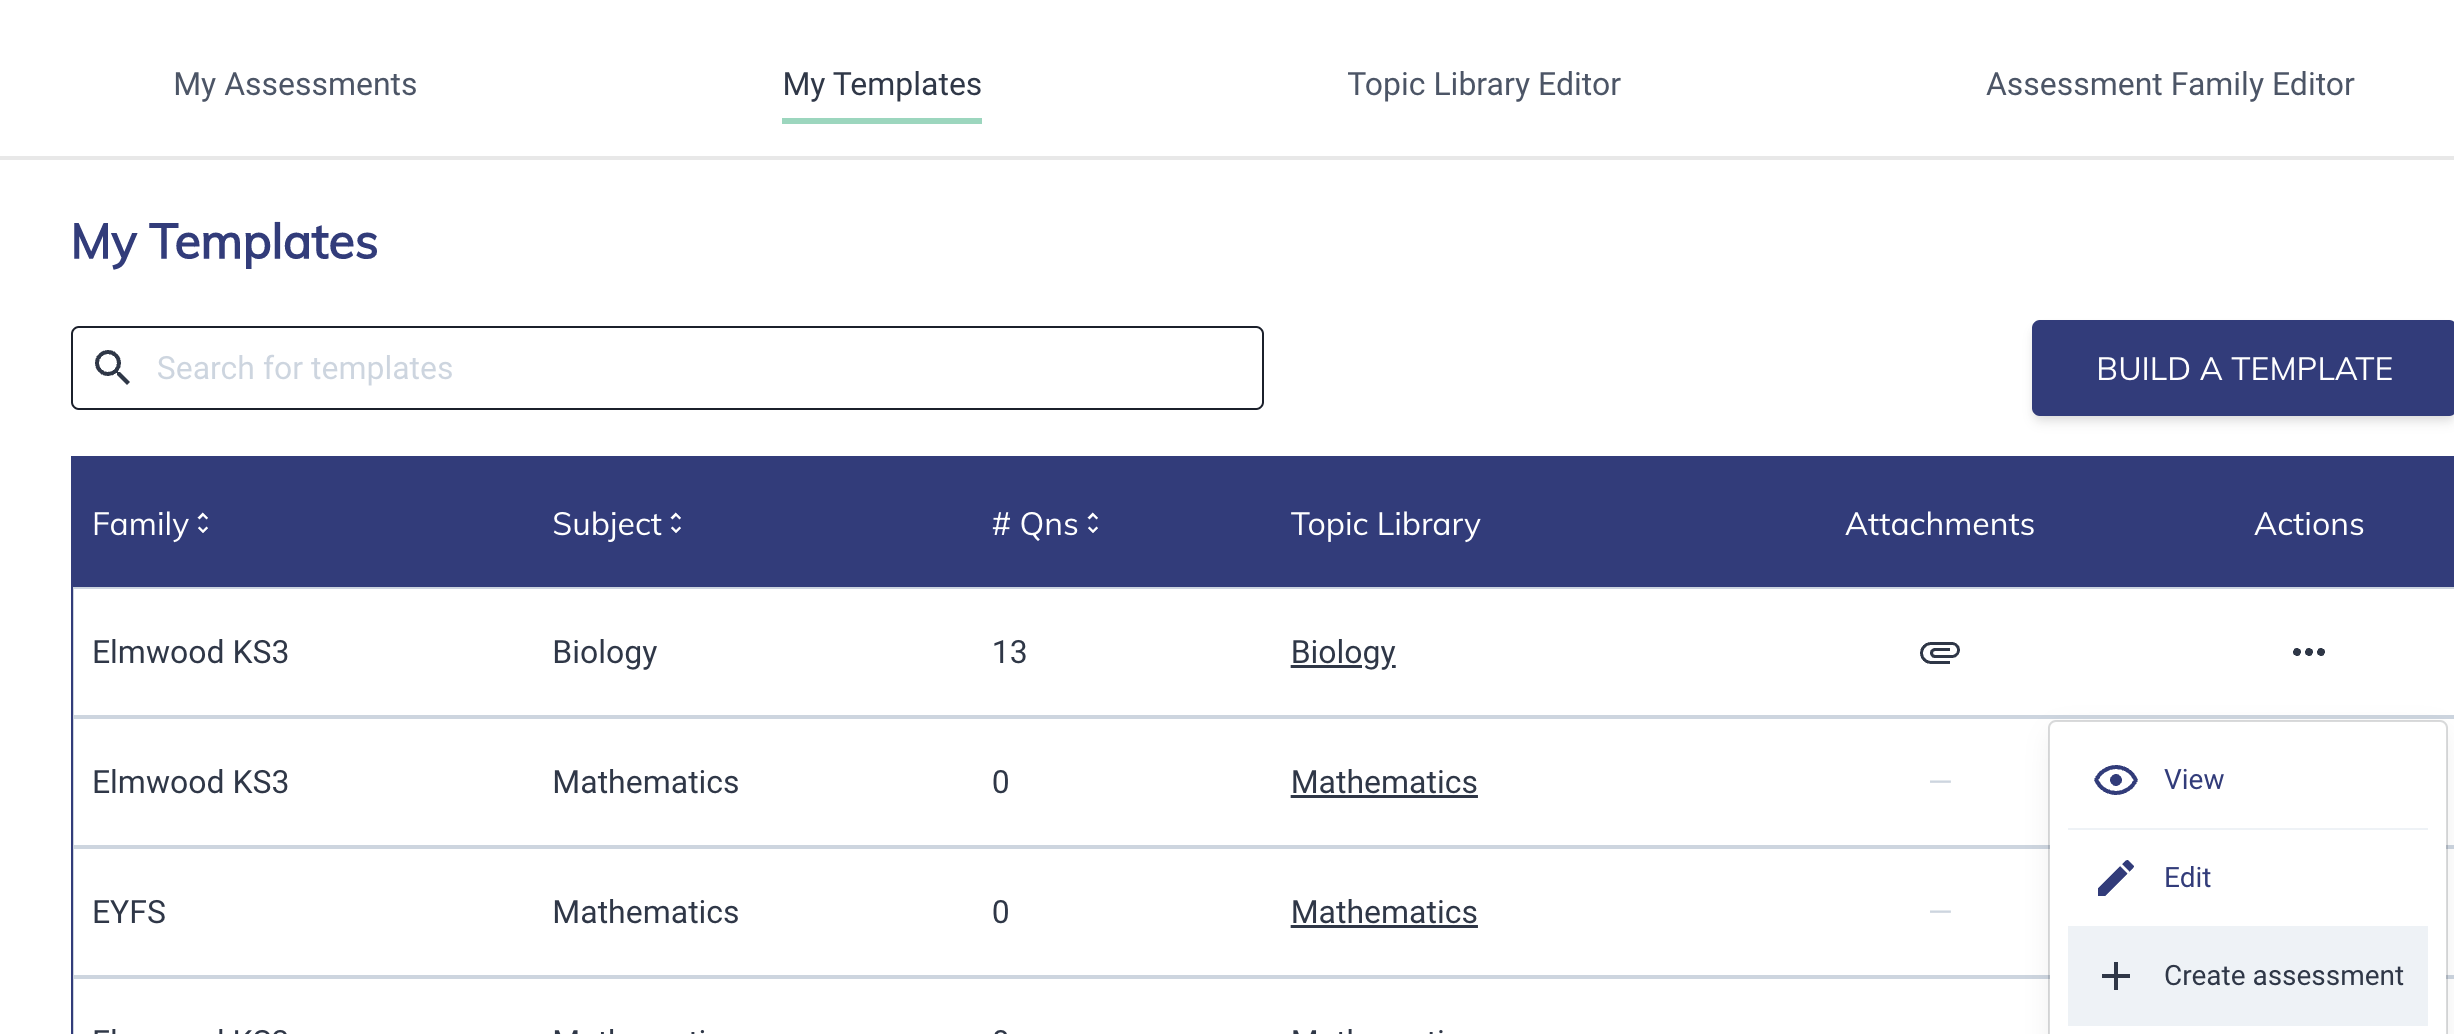
Task: Open Mathematics topic library link for Elmwood KS3
Action: coord(1384,782)
